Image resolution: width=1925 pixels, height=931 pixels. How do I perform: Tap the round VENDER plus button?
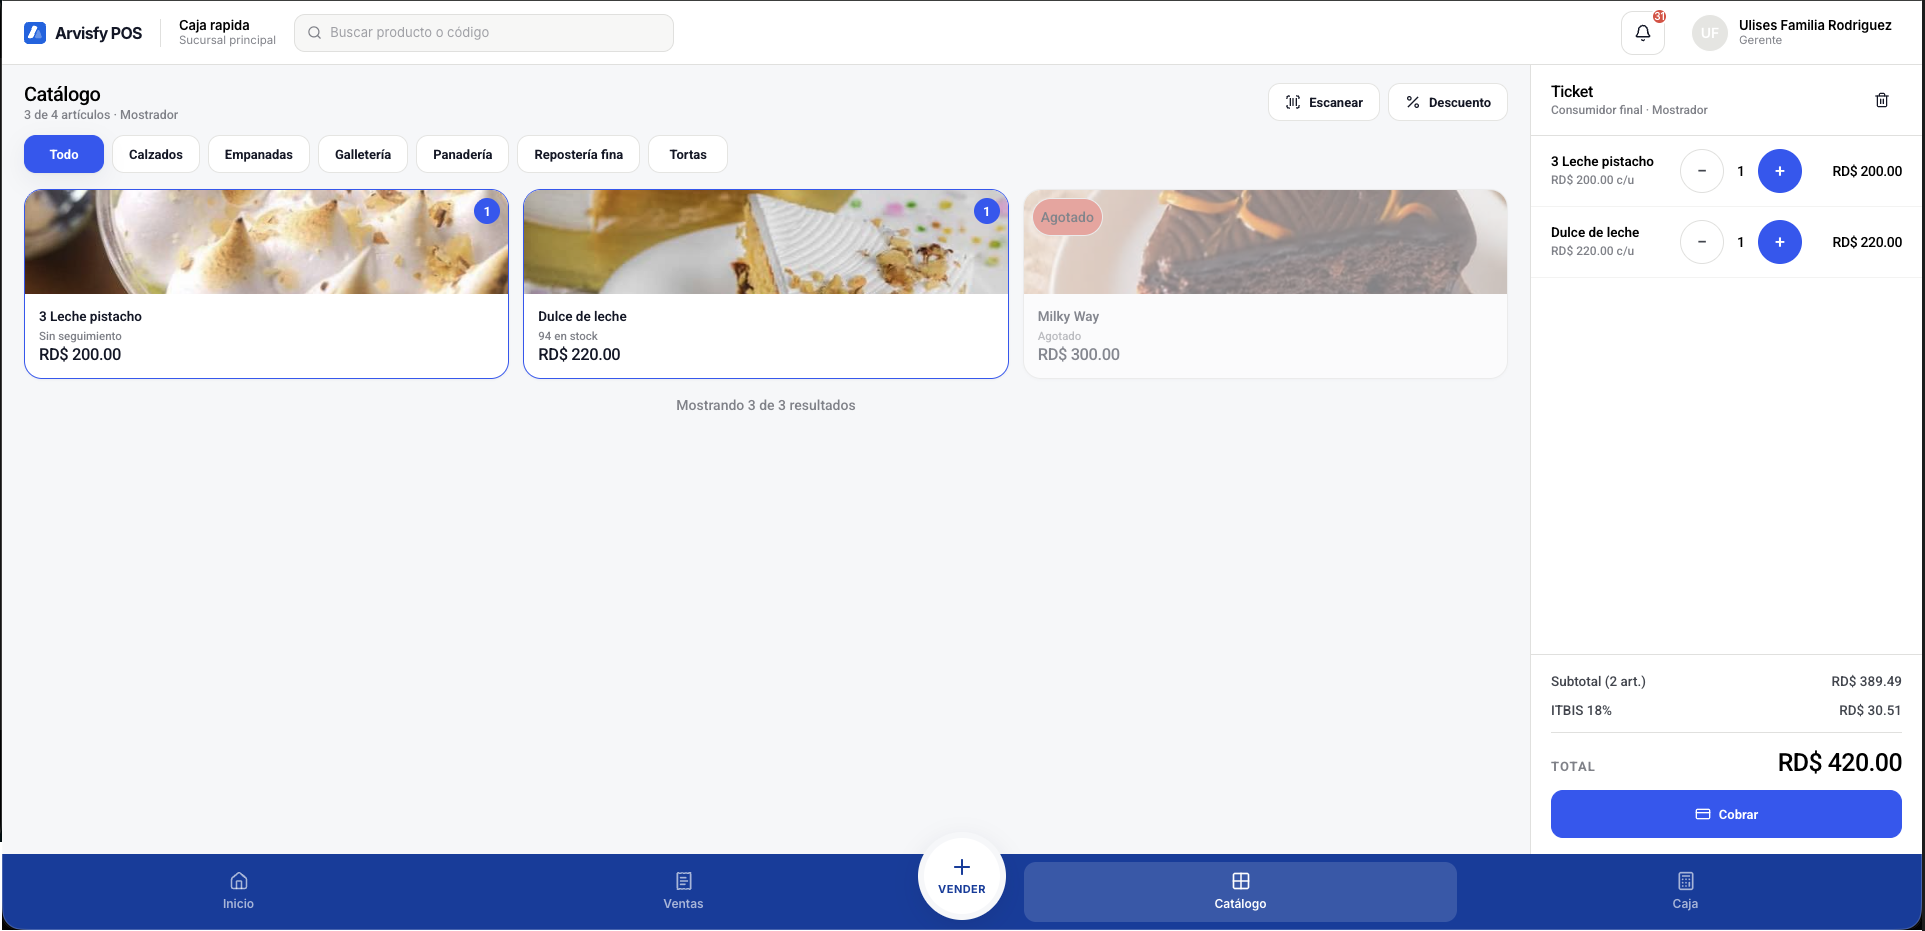(961, 877)
